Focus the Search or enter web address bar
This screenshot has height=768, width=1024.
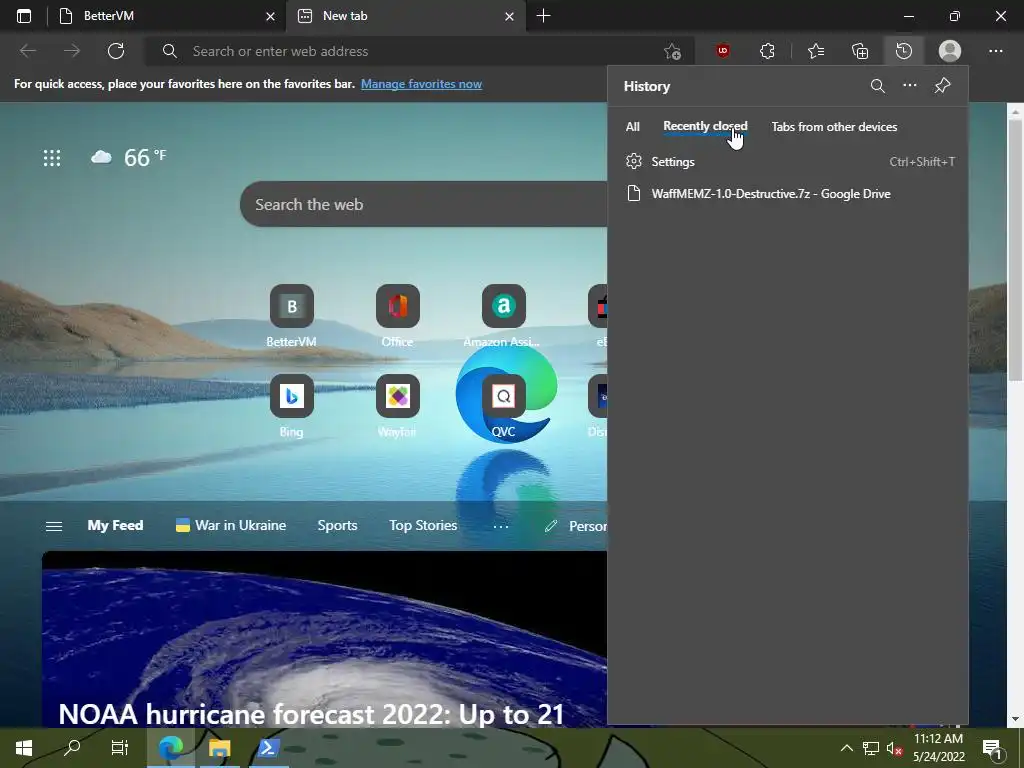point(418,51)
